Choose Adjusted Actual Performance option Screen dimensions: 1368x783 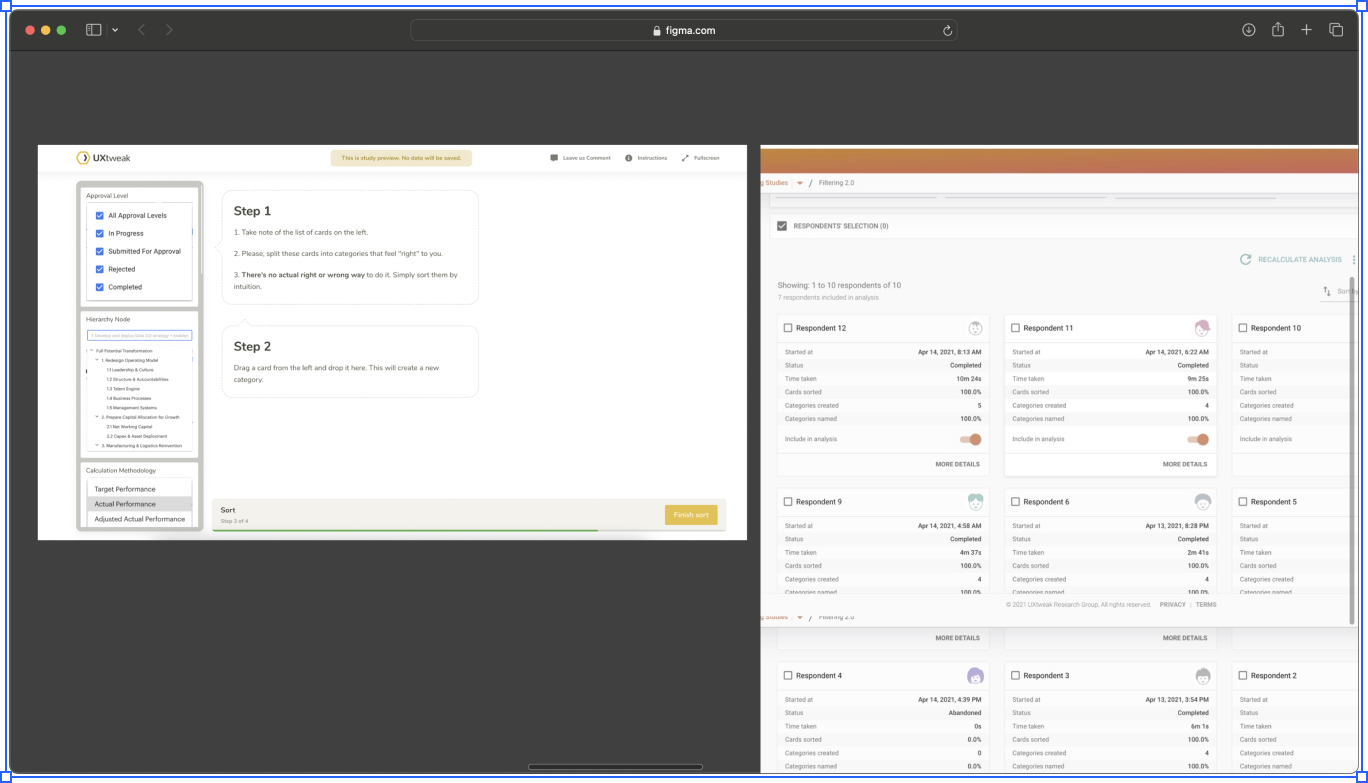139,519
